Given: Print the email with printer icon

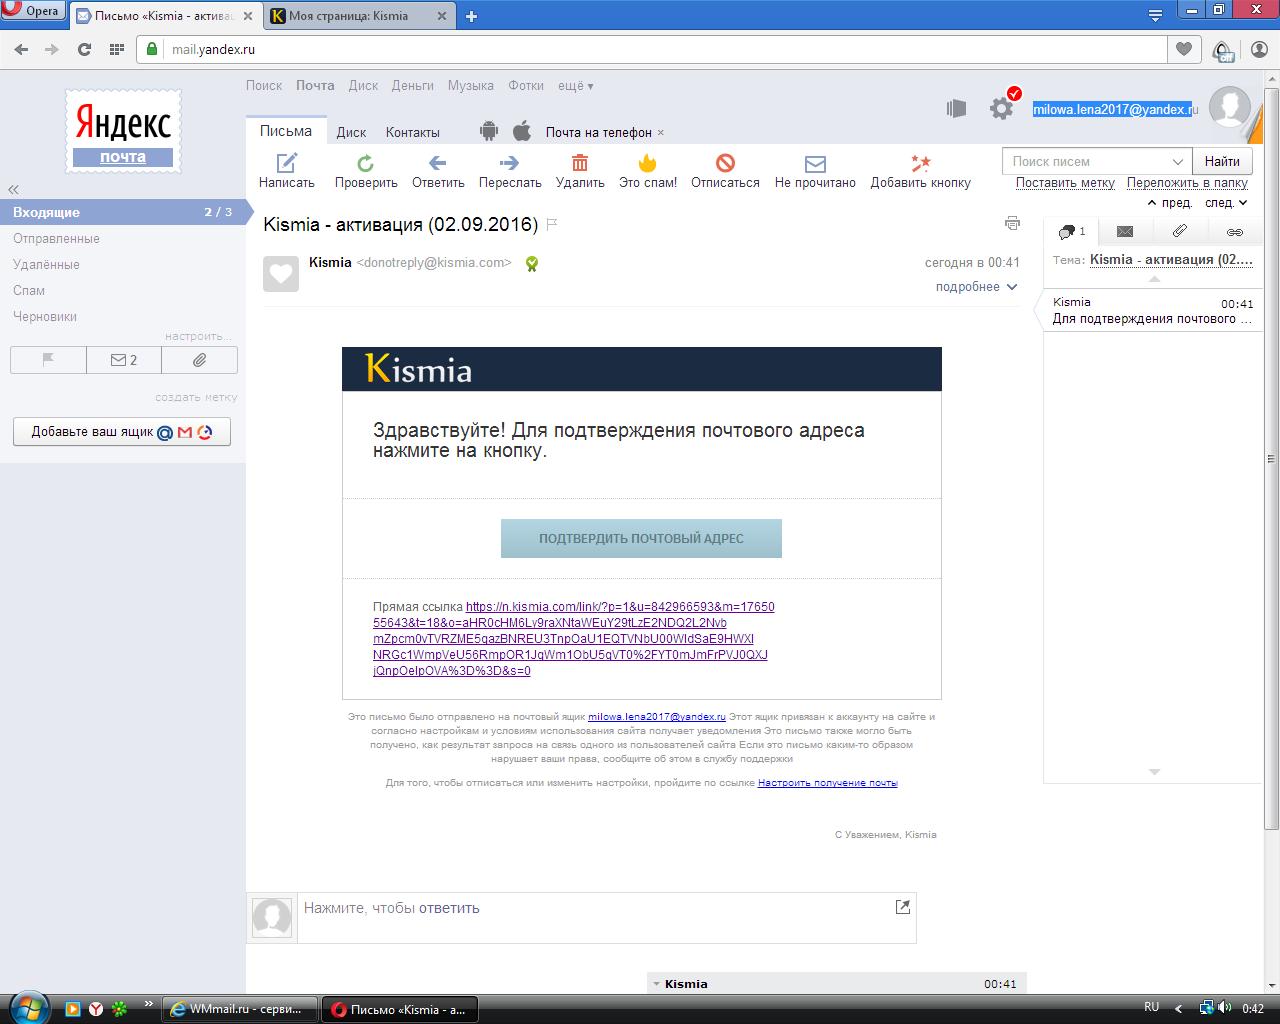Looking at the screenshot, I should [1012, 223].
